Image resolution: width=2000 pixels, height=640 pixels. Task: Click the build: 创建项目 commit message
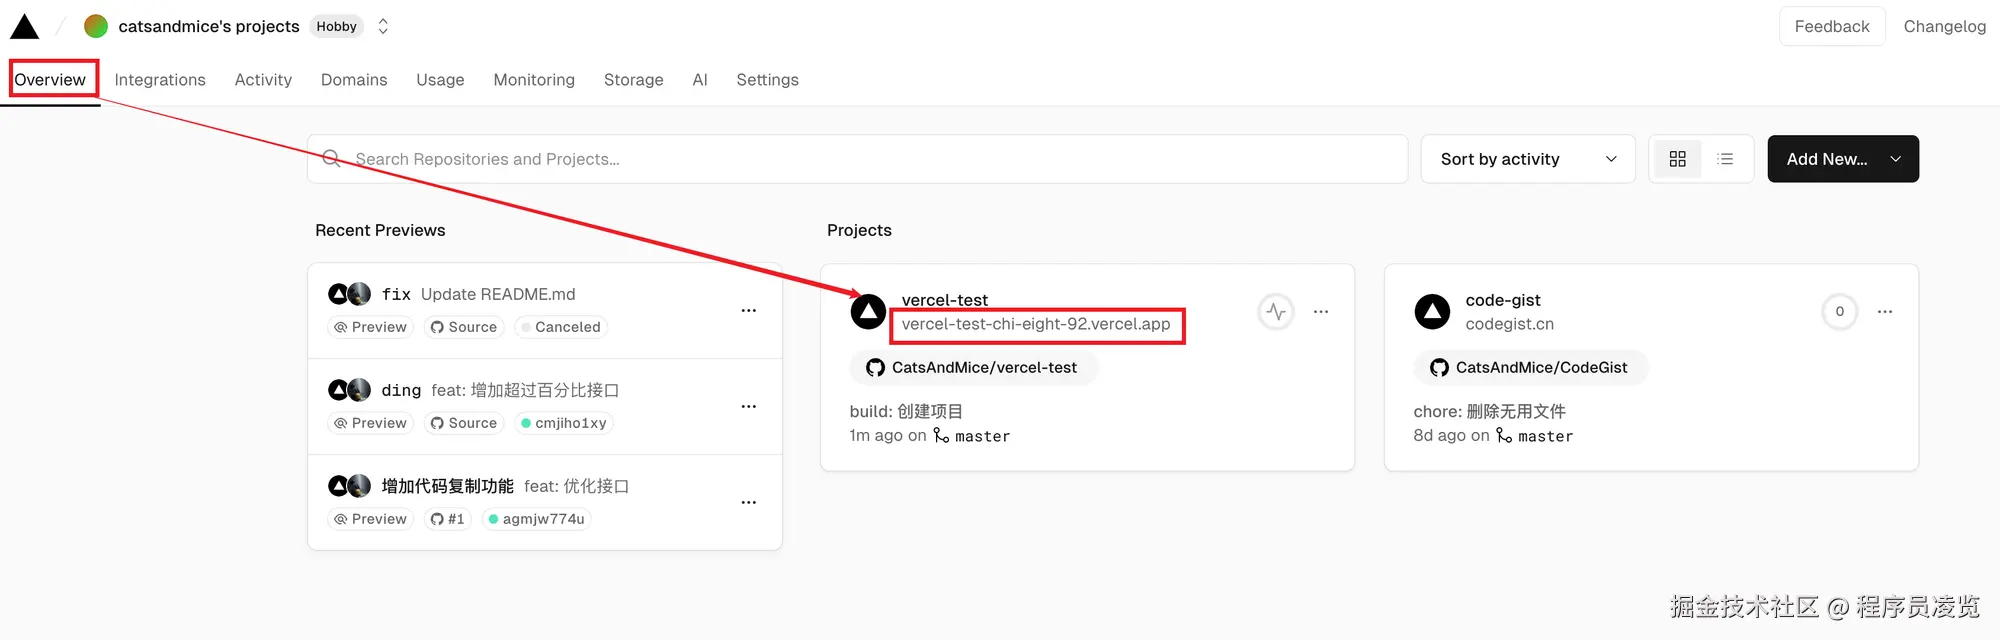point(906,411)
